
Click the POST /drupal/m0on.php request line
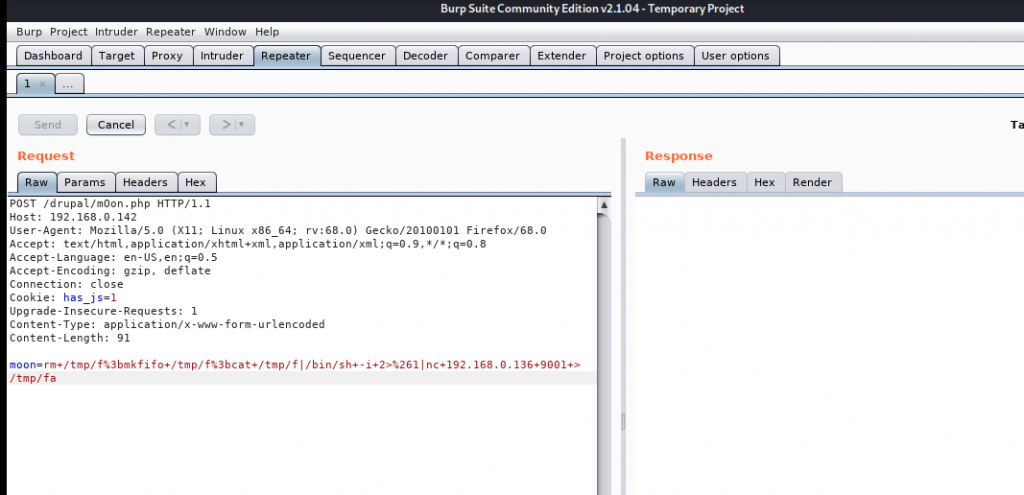pyautogui.click(x=110, y=204)
